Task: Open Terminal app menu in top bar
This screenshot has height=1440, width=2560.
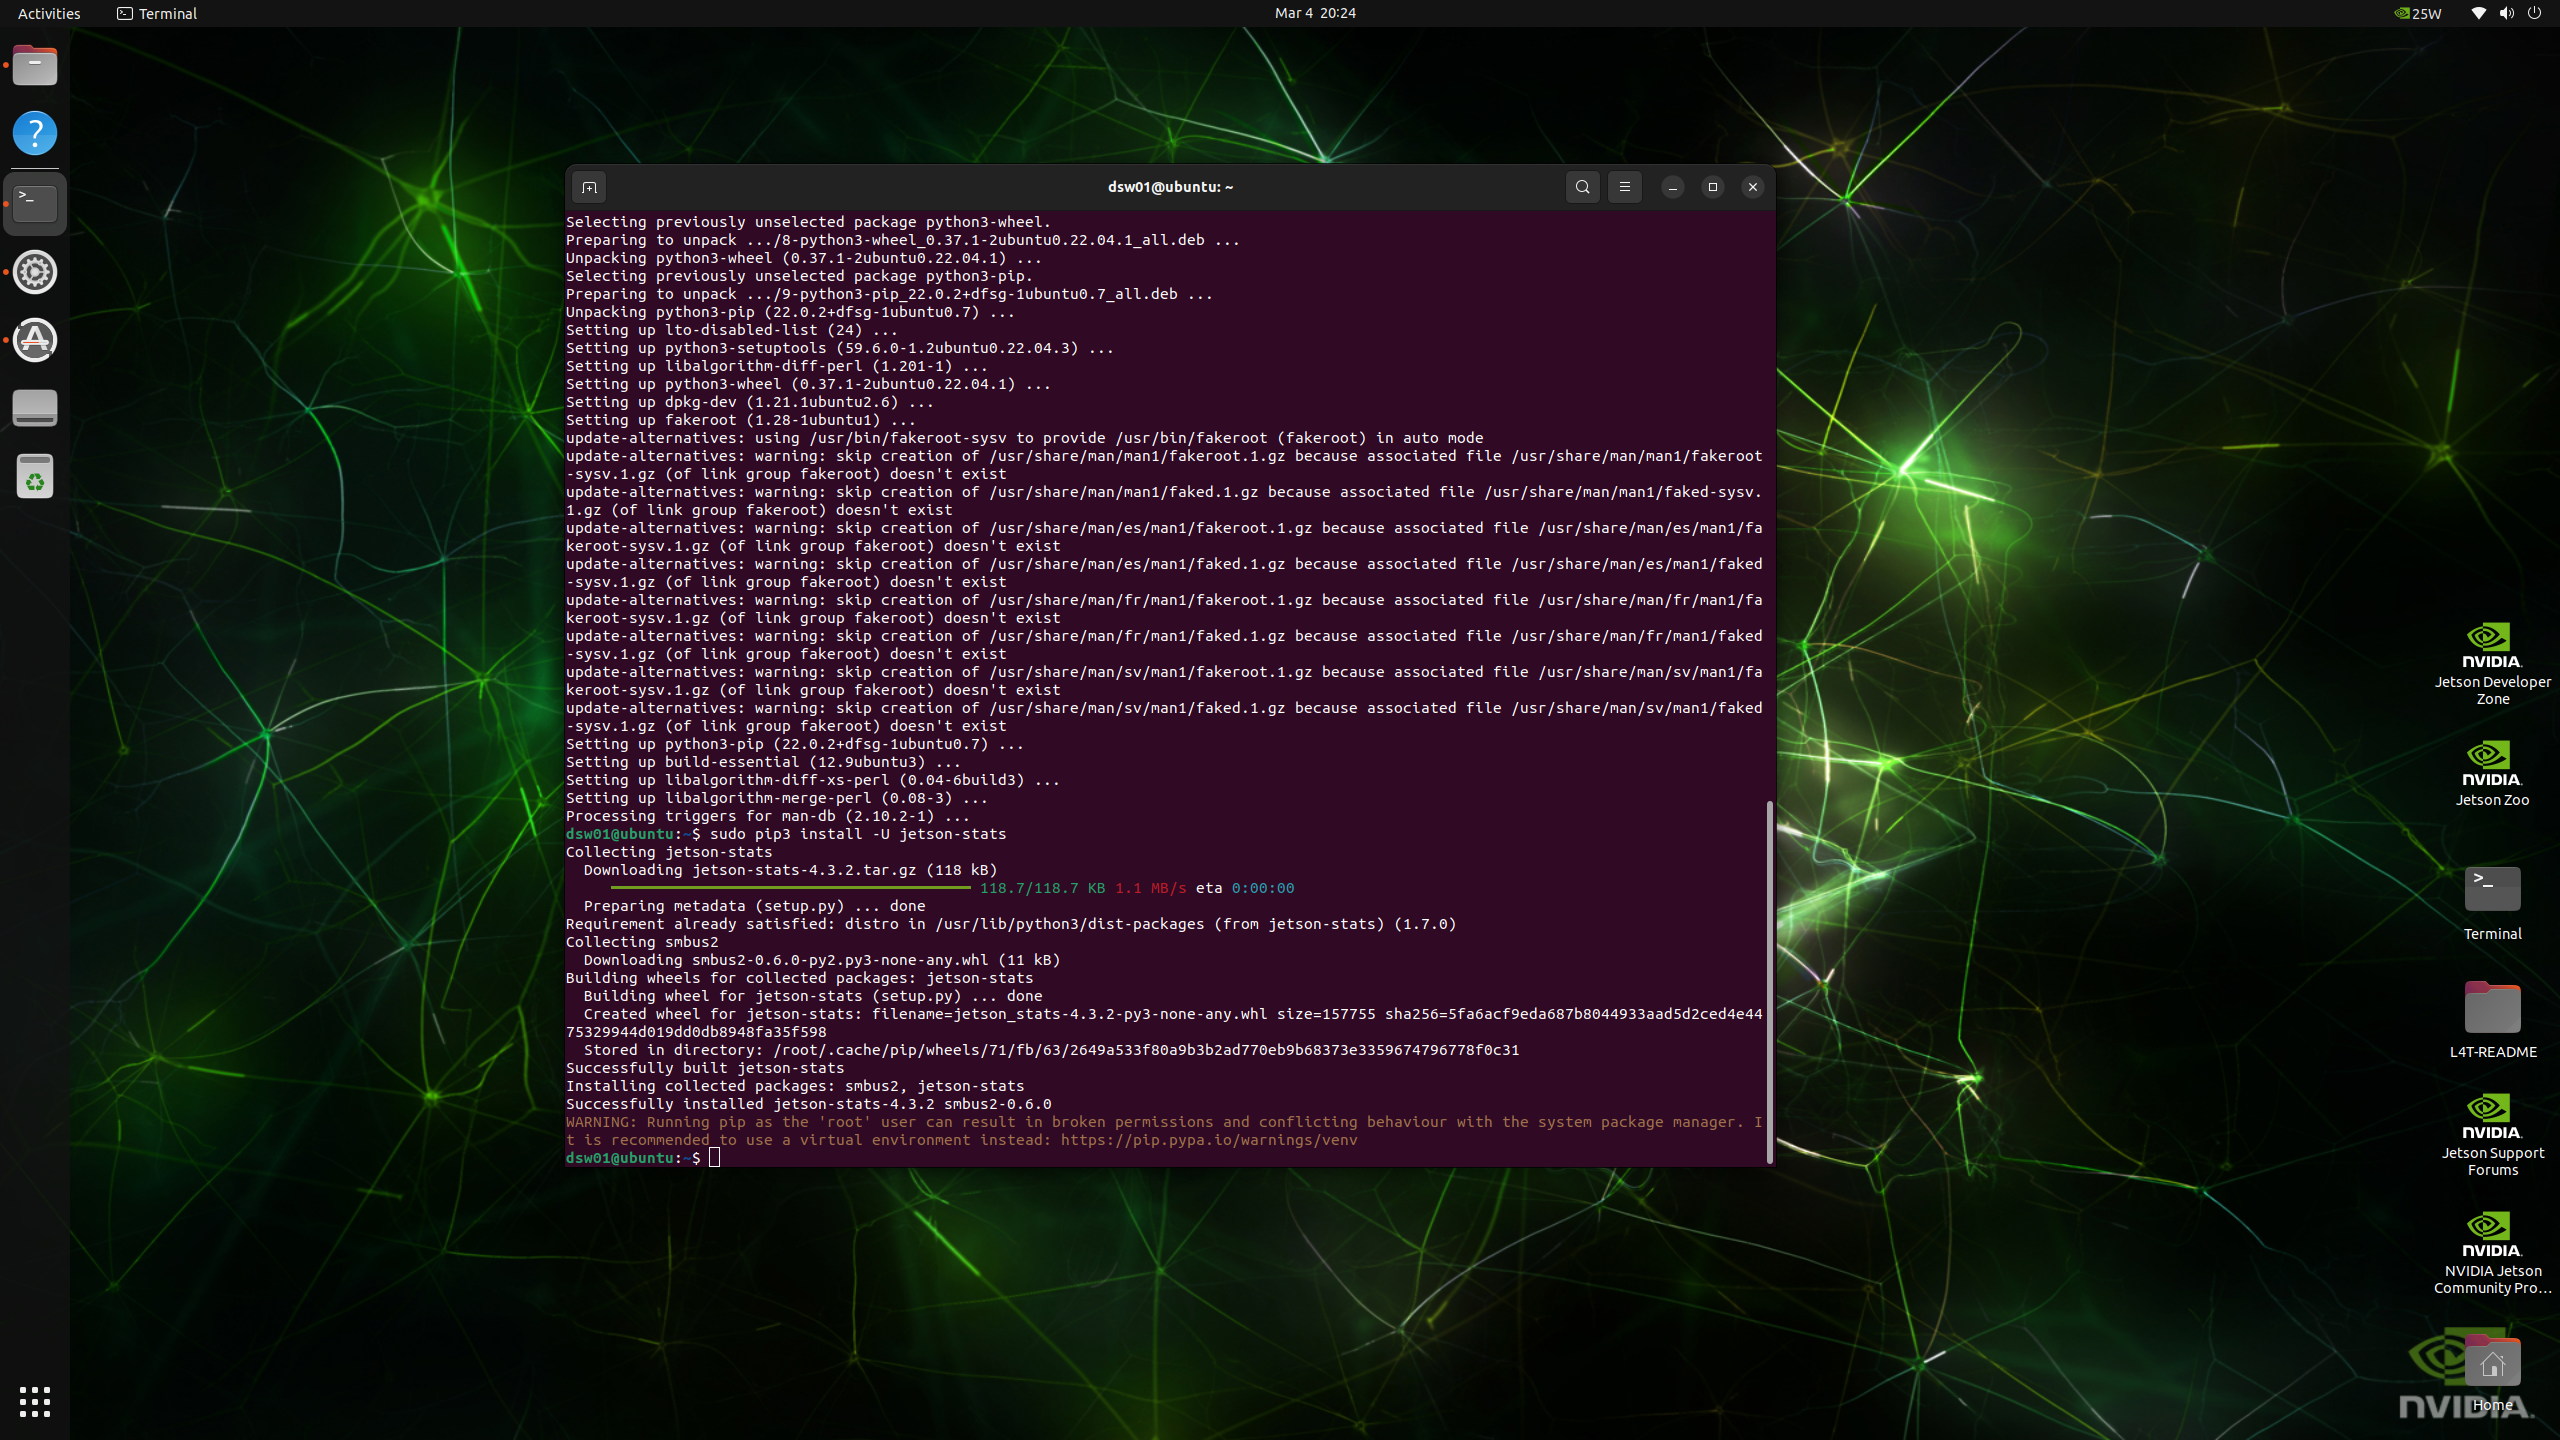Action: point(157,13)
